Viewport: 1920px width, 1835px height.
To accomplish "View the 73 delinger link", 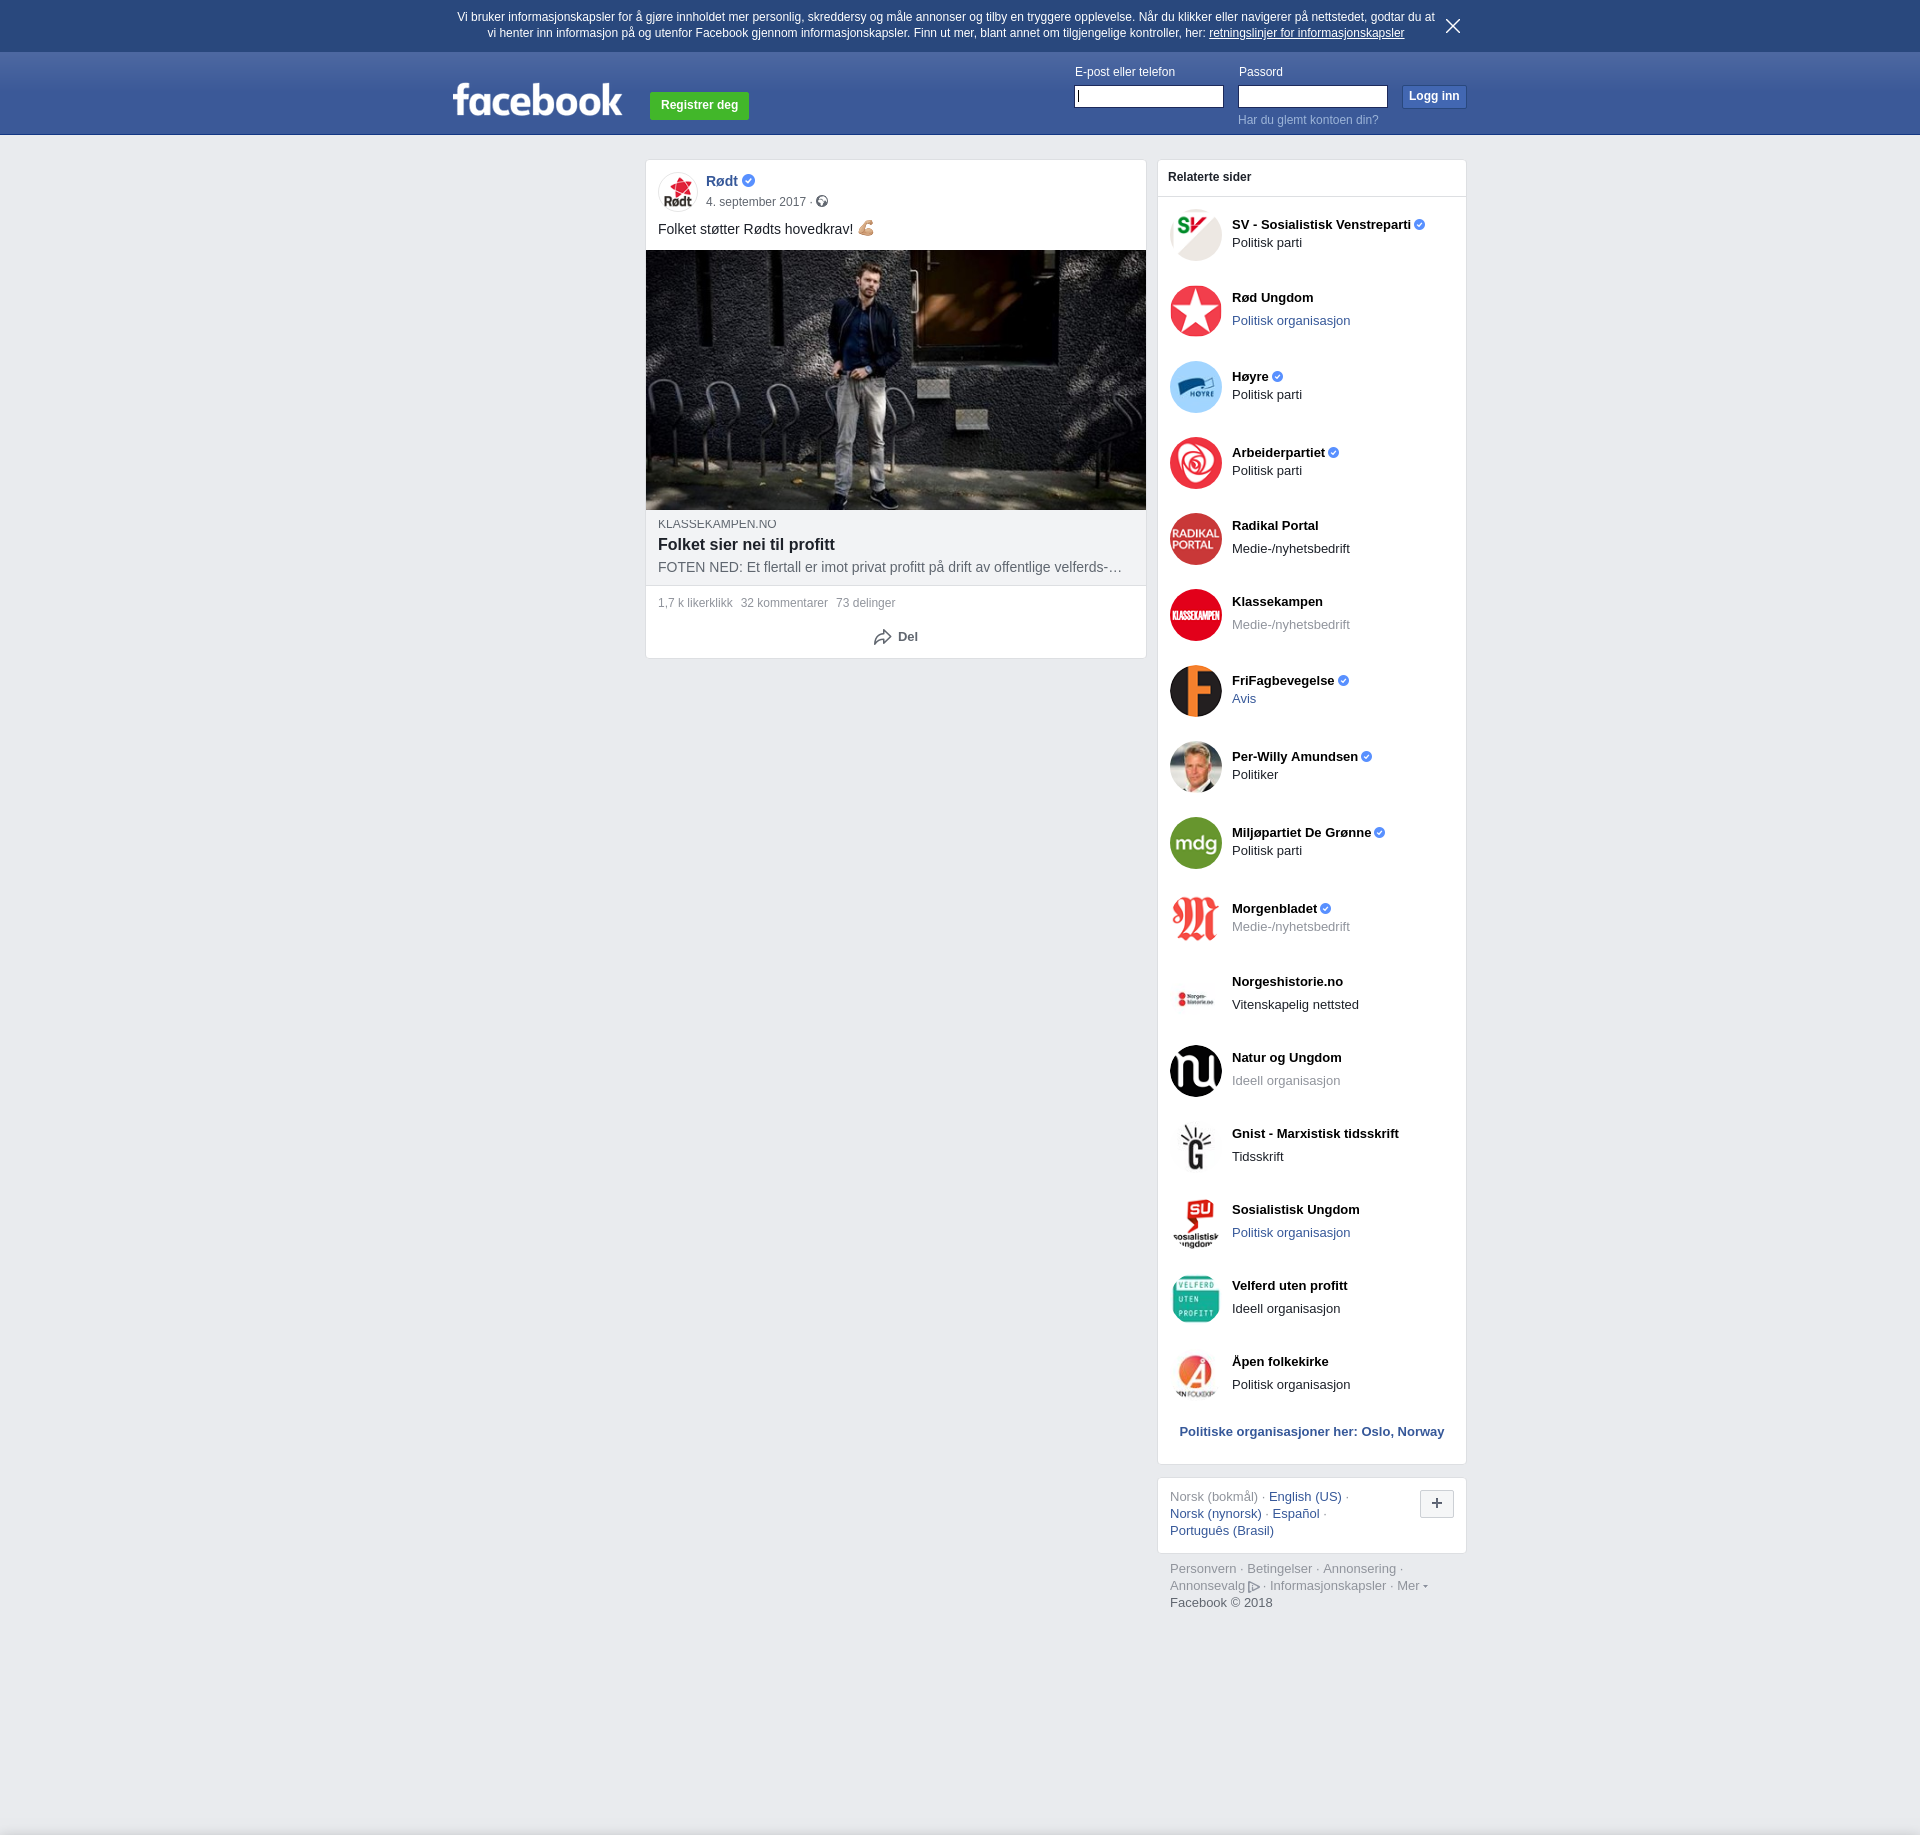I will coord(865,603).
